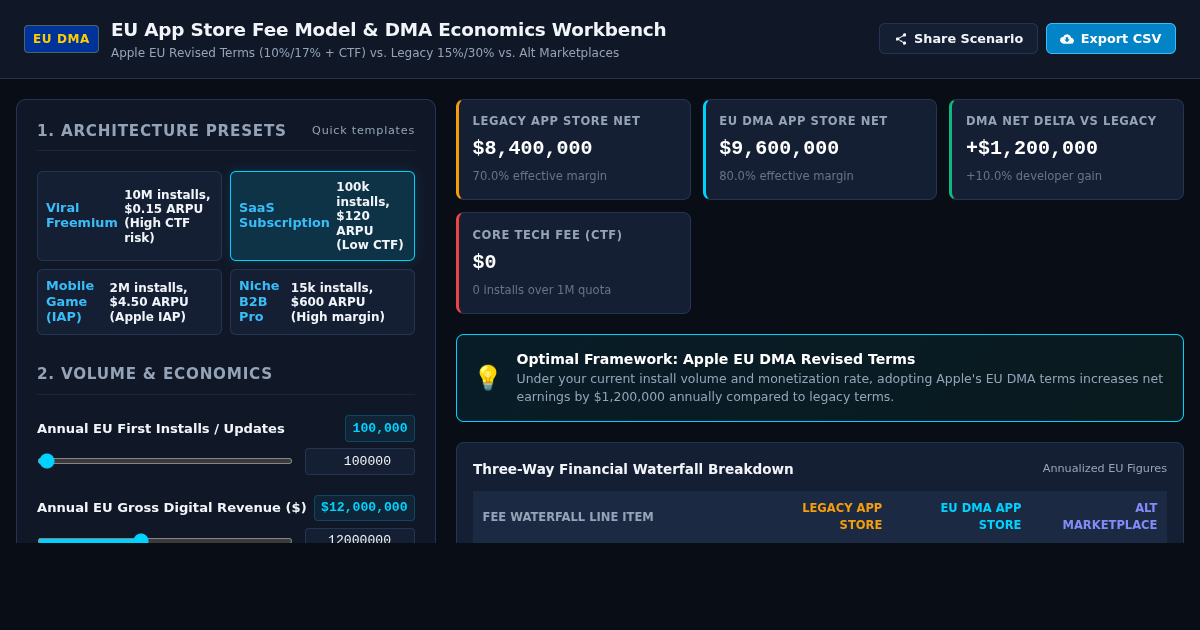Image resolution: width=1200 pixels, height=630 pixels.
Task: Click the 70.0% effective margin text
Action: point(540,176)
